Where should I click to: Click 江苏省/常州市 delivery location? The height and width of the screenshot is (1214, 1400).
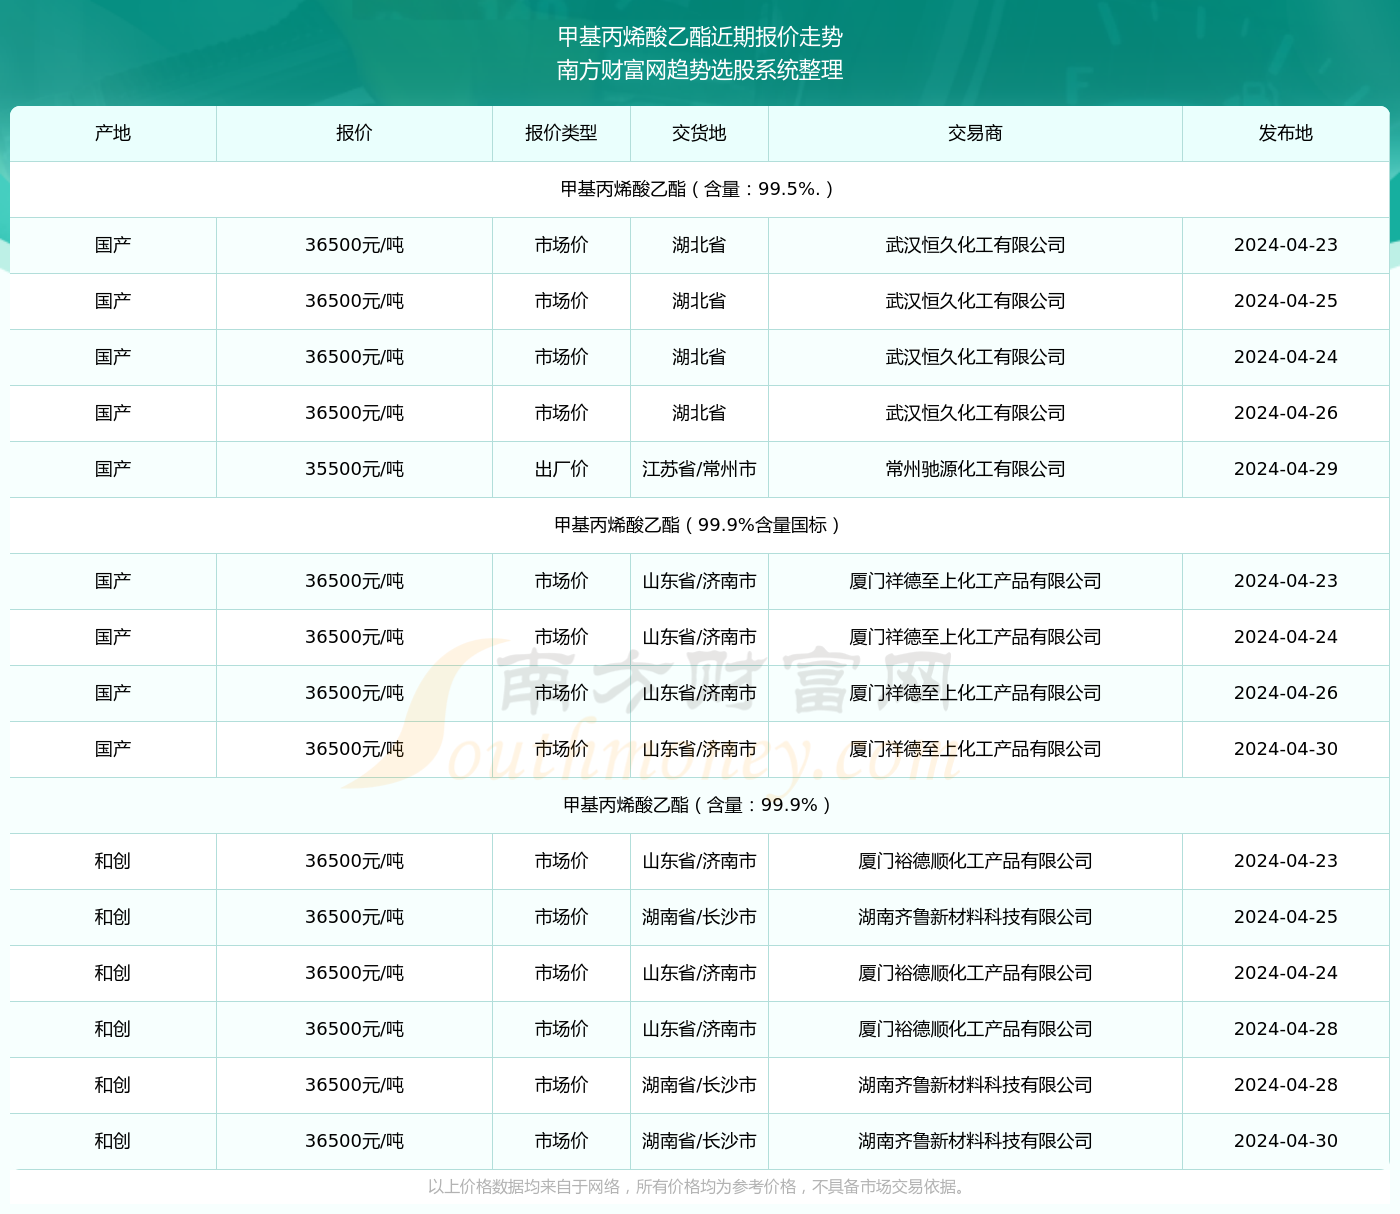[699, 469]
